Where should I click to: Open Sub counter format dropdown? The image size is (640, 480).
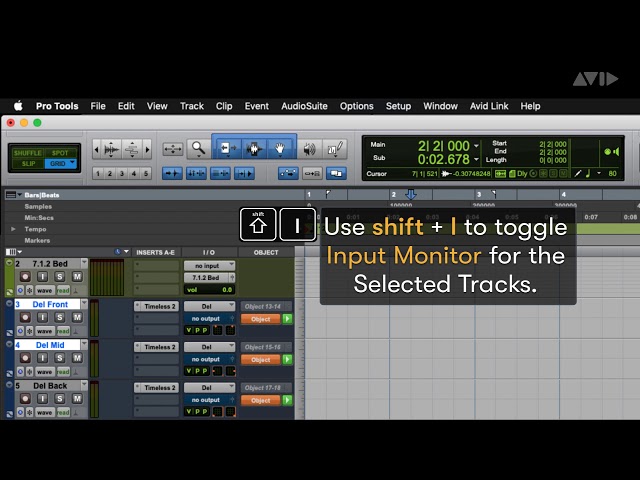click(476, 159)
